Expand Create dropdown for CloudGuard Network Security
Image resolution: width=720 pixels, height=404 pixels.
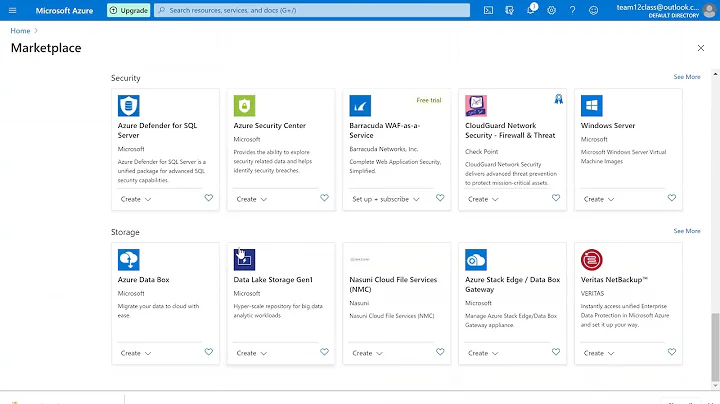483,199
